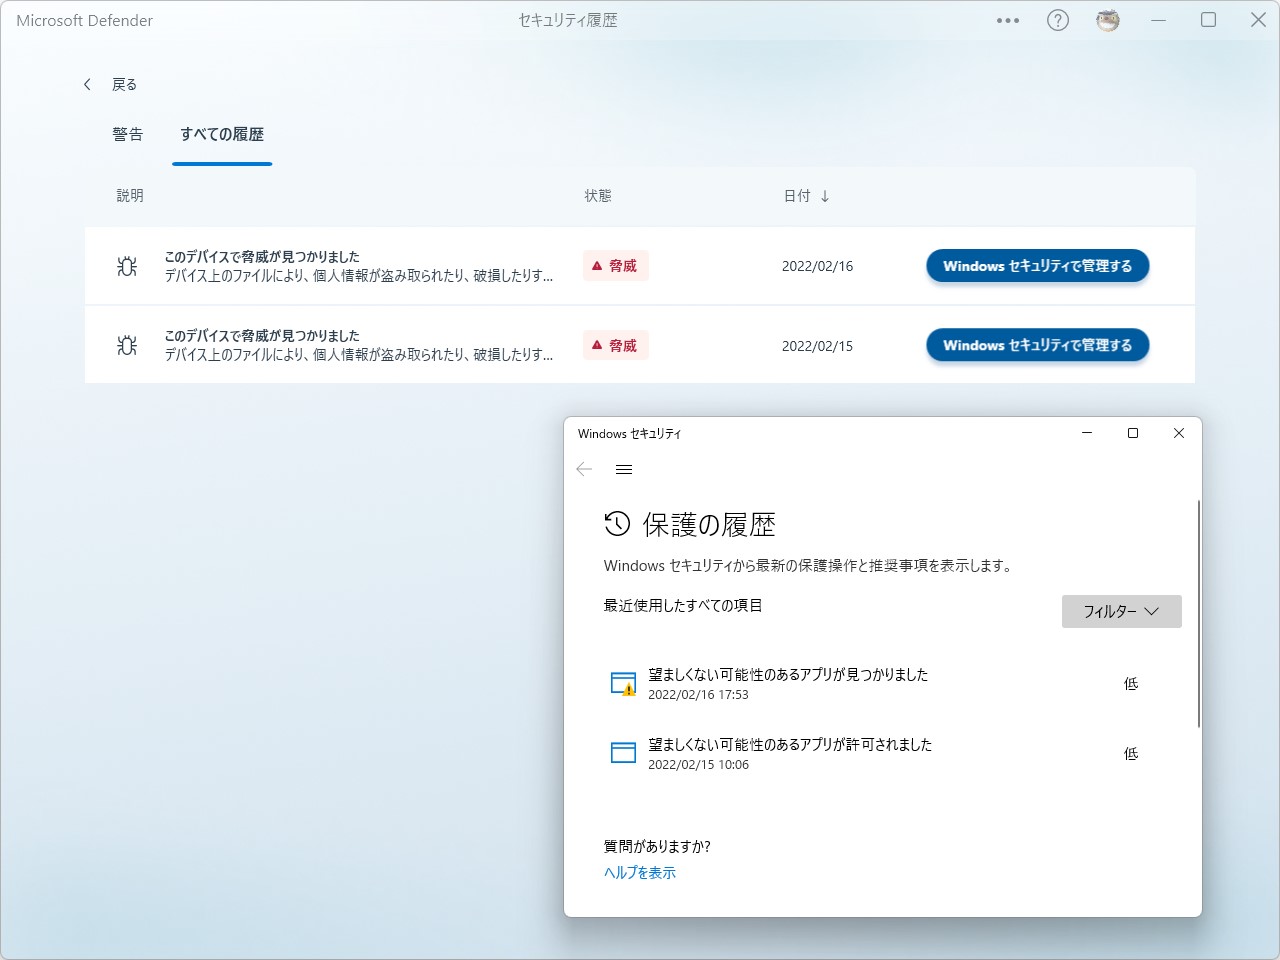Click the 低 severity of the 17:53 entry
Screen dimensions: 1280x960
(1131, 684)
